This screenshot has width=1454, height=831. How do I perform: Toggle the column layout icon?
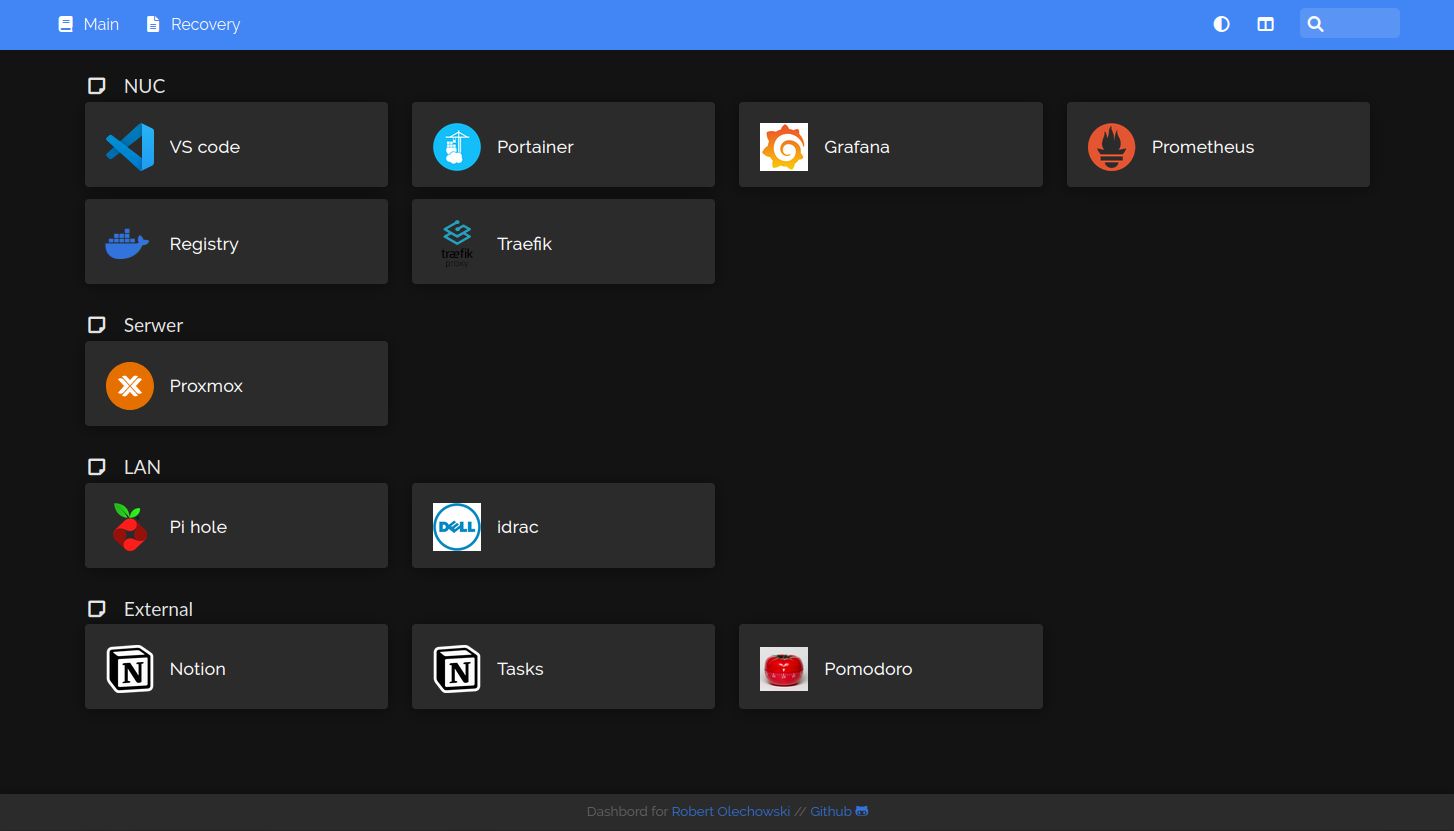pos(1265,24)
